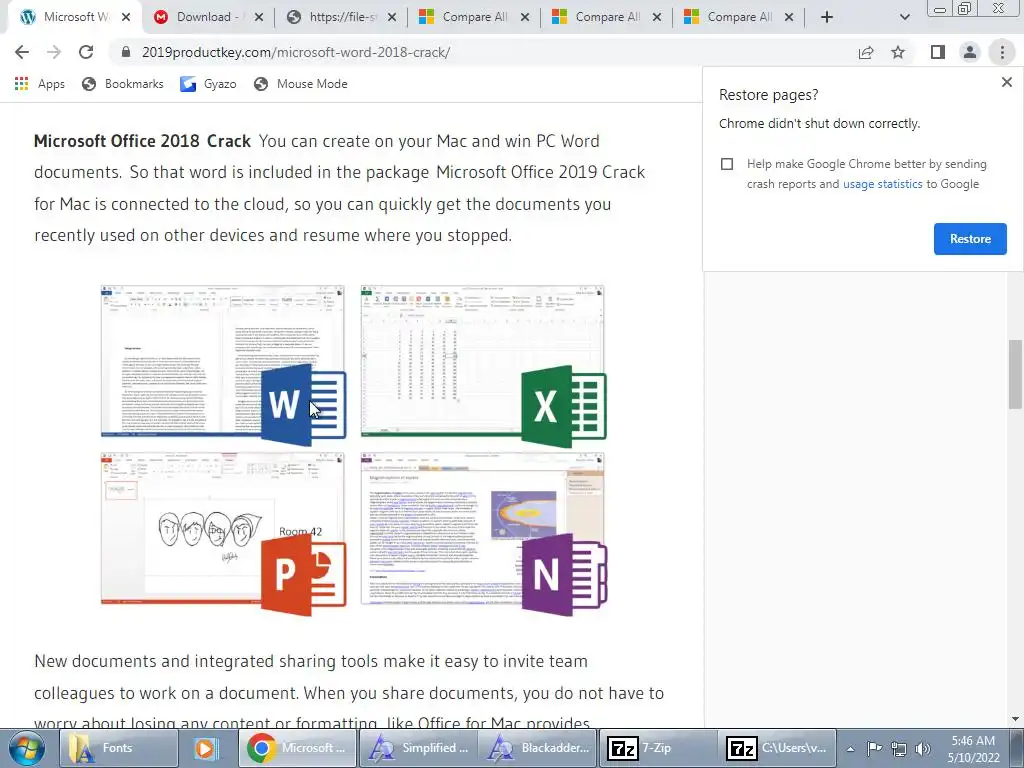Click the browser forward arrow
Screen dimensions: 1024x768
(x=54, y=52)
